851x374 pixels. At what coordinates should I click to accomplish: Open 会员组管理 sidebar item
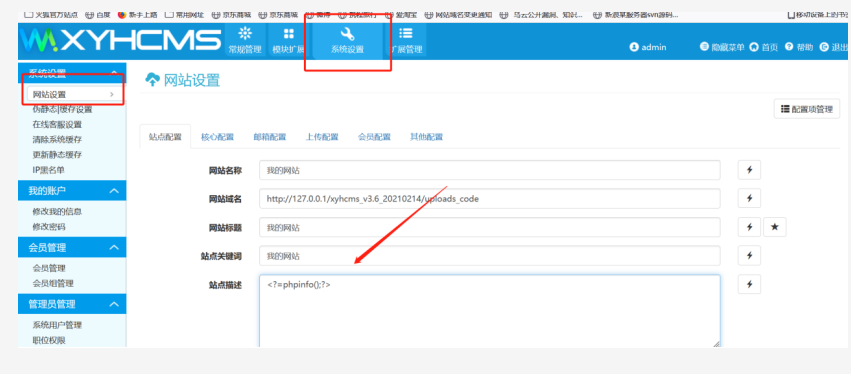click(53, 283)
